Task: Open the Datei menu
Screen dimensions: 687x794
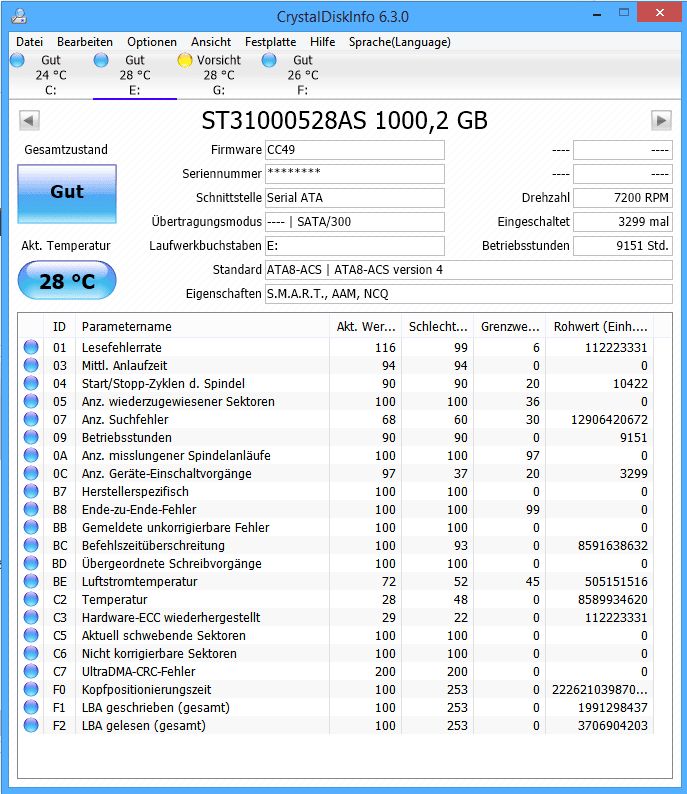Action: pos(29,42)
